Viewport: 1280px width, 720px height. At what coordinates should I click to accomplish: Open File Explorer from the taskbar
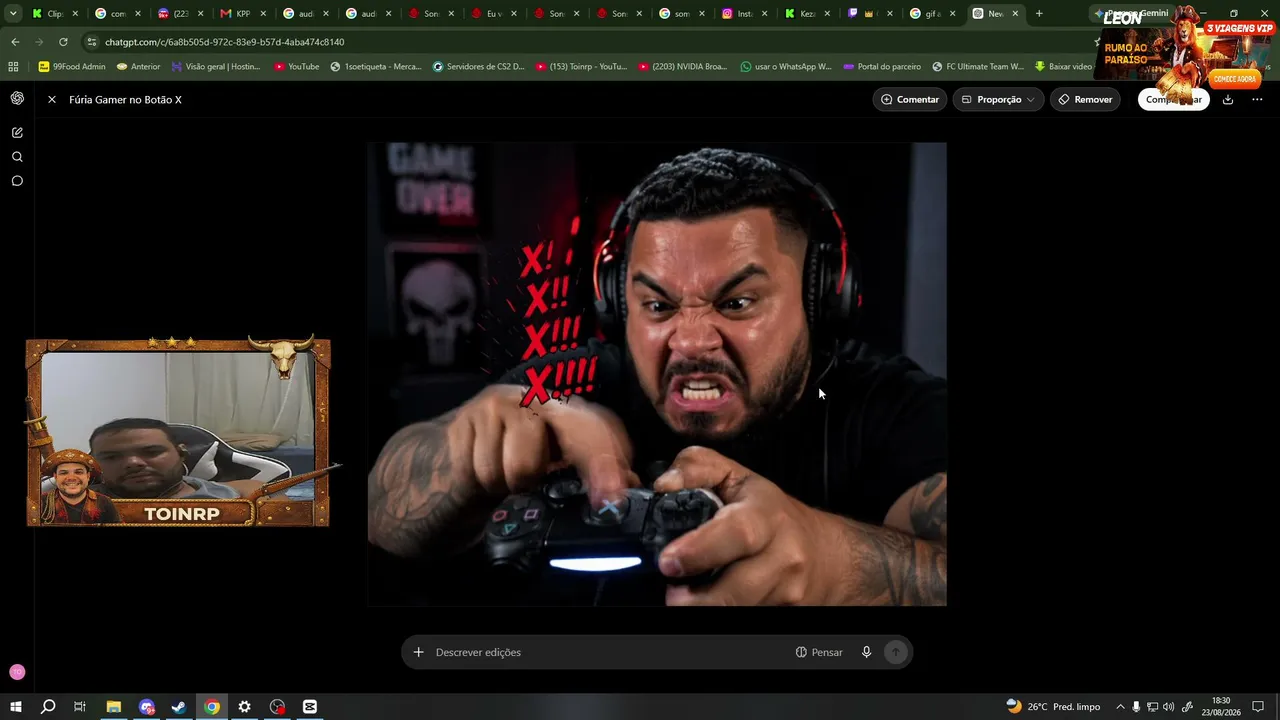pos(114,707)
